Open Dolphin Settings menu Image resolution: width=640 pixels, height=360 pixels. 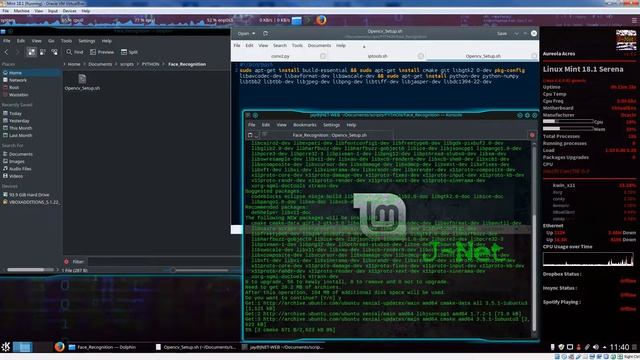87,41
